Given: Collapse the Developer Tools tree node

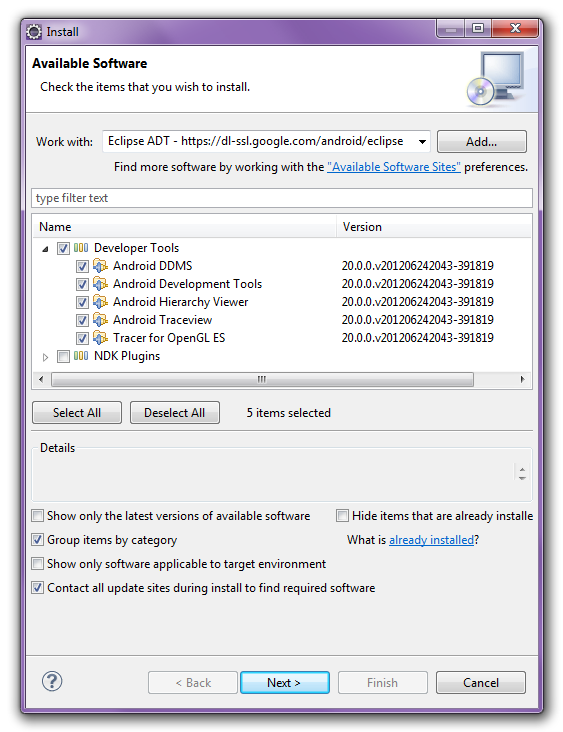Looking at the screenshot, I should 45,249.
